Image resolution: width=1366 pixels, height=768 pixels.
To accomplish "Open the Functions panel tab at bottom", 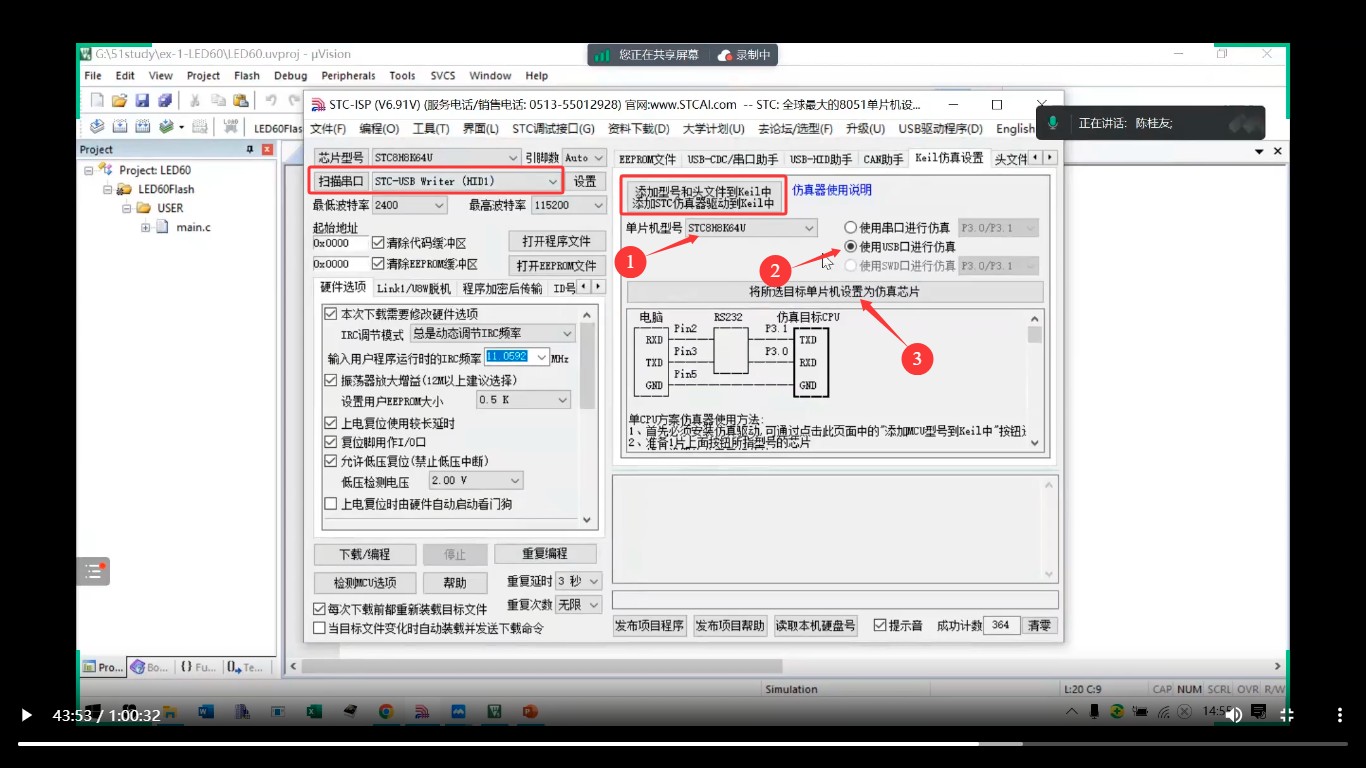I will (192, 666).
